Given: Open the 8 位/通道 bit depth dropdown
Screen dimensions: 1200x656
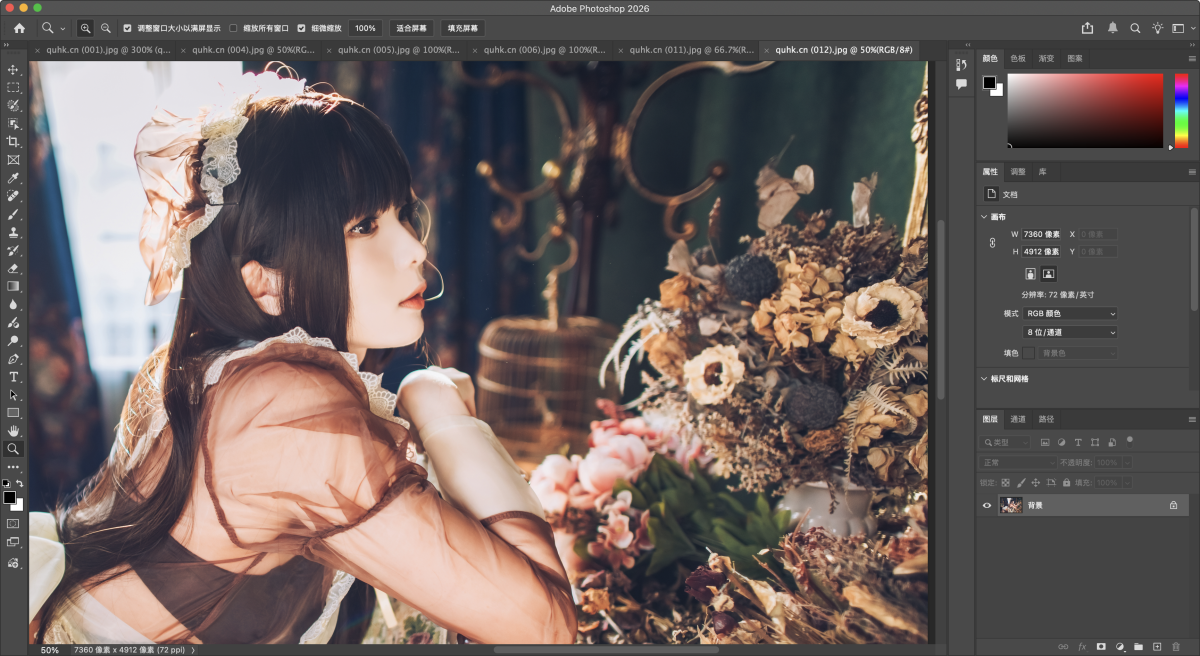Looking at the screenshot, I should [1070, 332].
